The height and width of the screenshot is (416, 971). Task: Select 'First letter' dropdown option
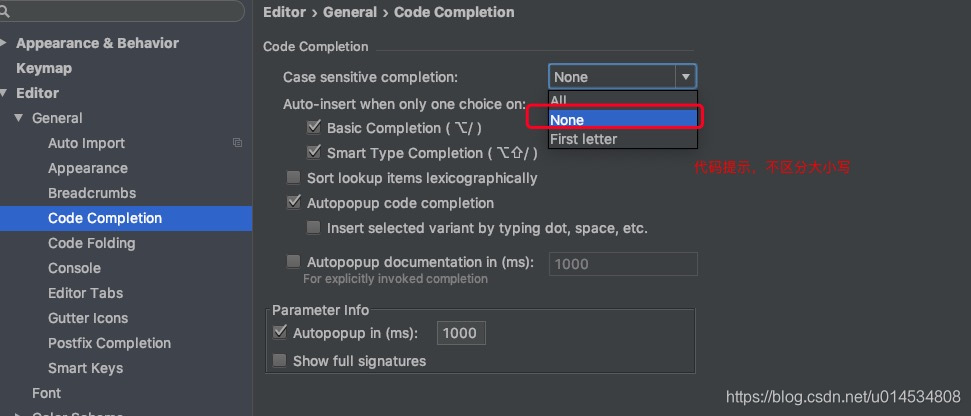pos(583,139)
